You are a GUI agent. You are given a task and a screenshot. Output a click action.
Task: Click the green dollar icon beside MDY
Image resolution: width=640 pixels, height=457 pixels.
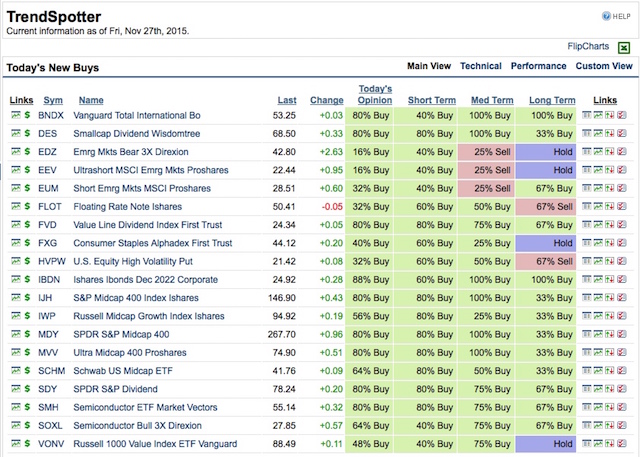[27, 334]
